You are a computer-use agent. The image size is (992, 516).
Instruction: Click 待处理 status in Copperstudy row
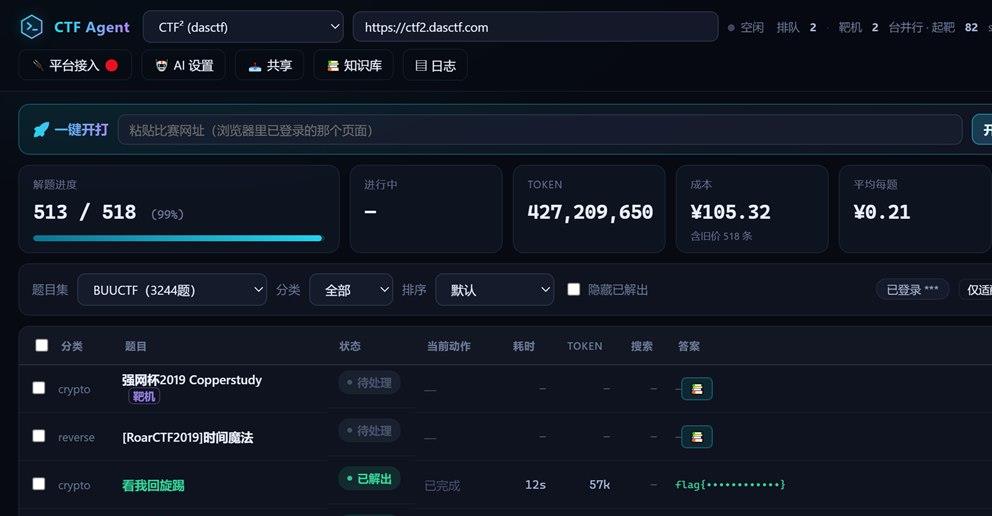[x=369, y=383]
